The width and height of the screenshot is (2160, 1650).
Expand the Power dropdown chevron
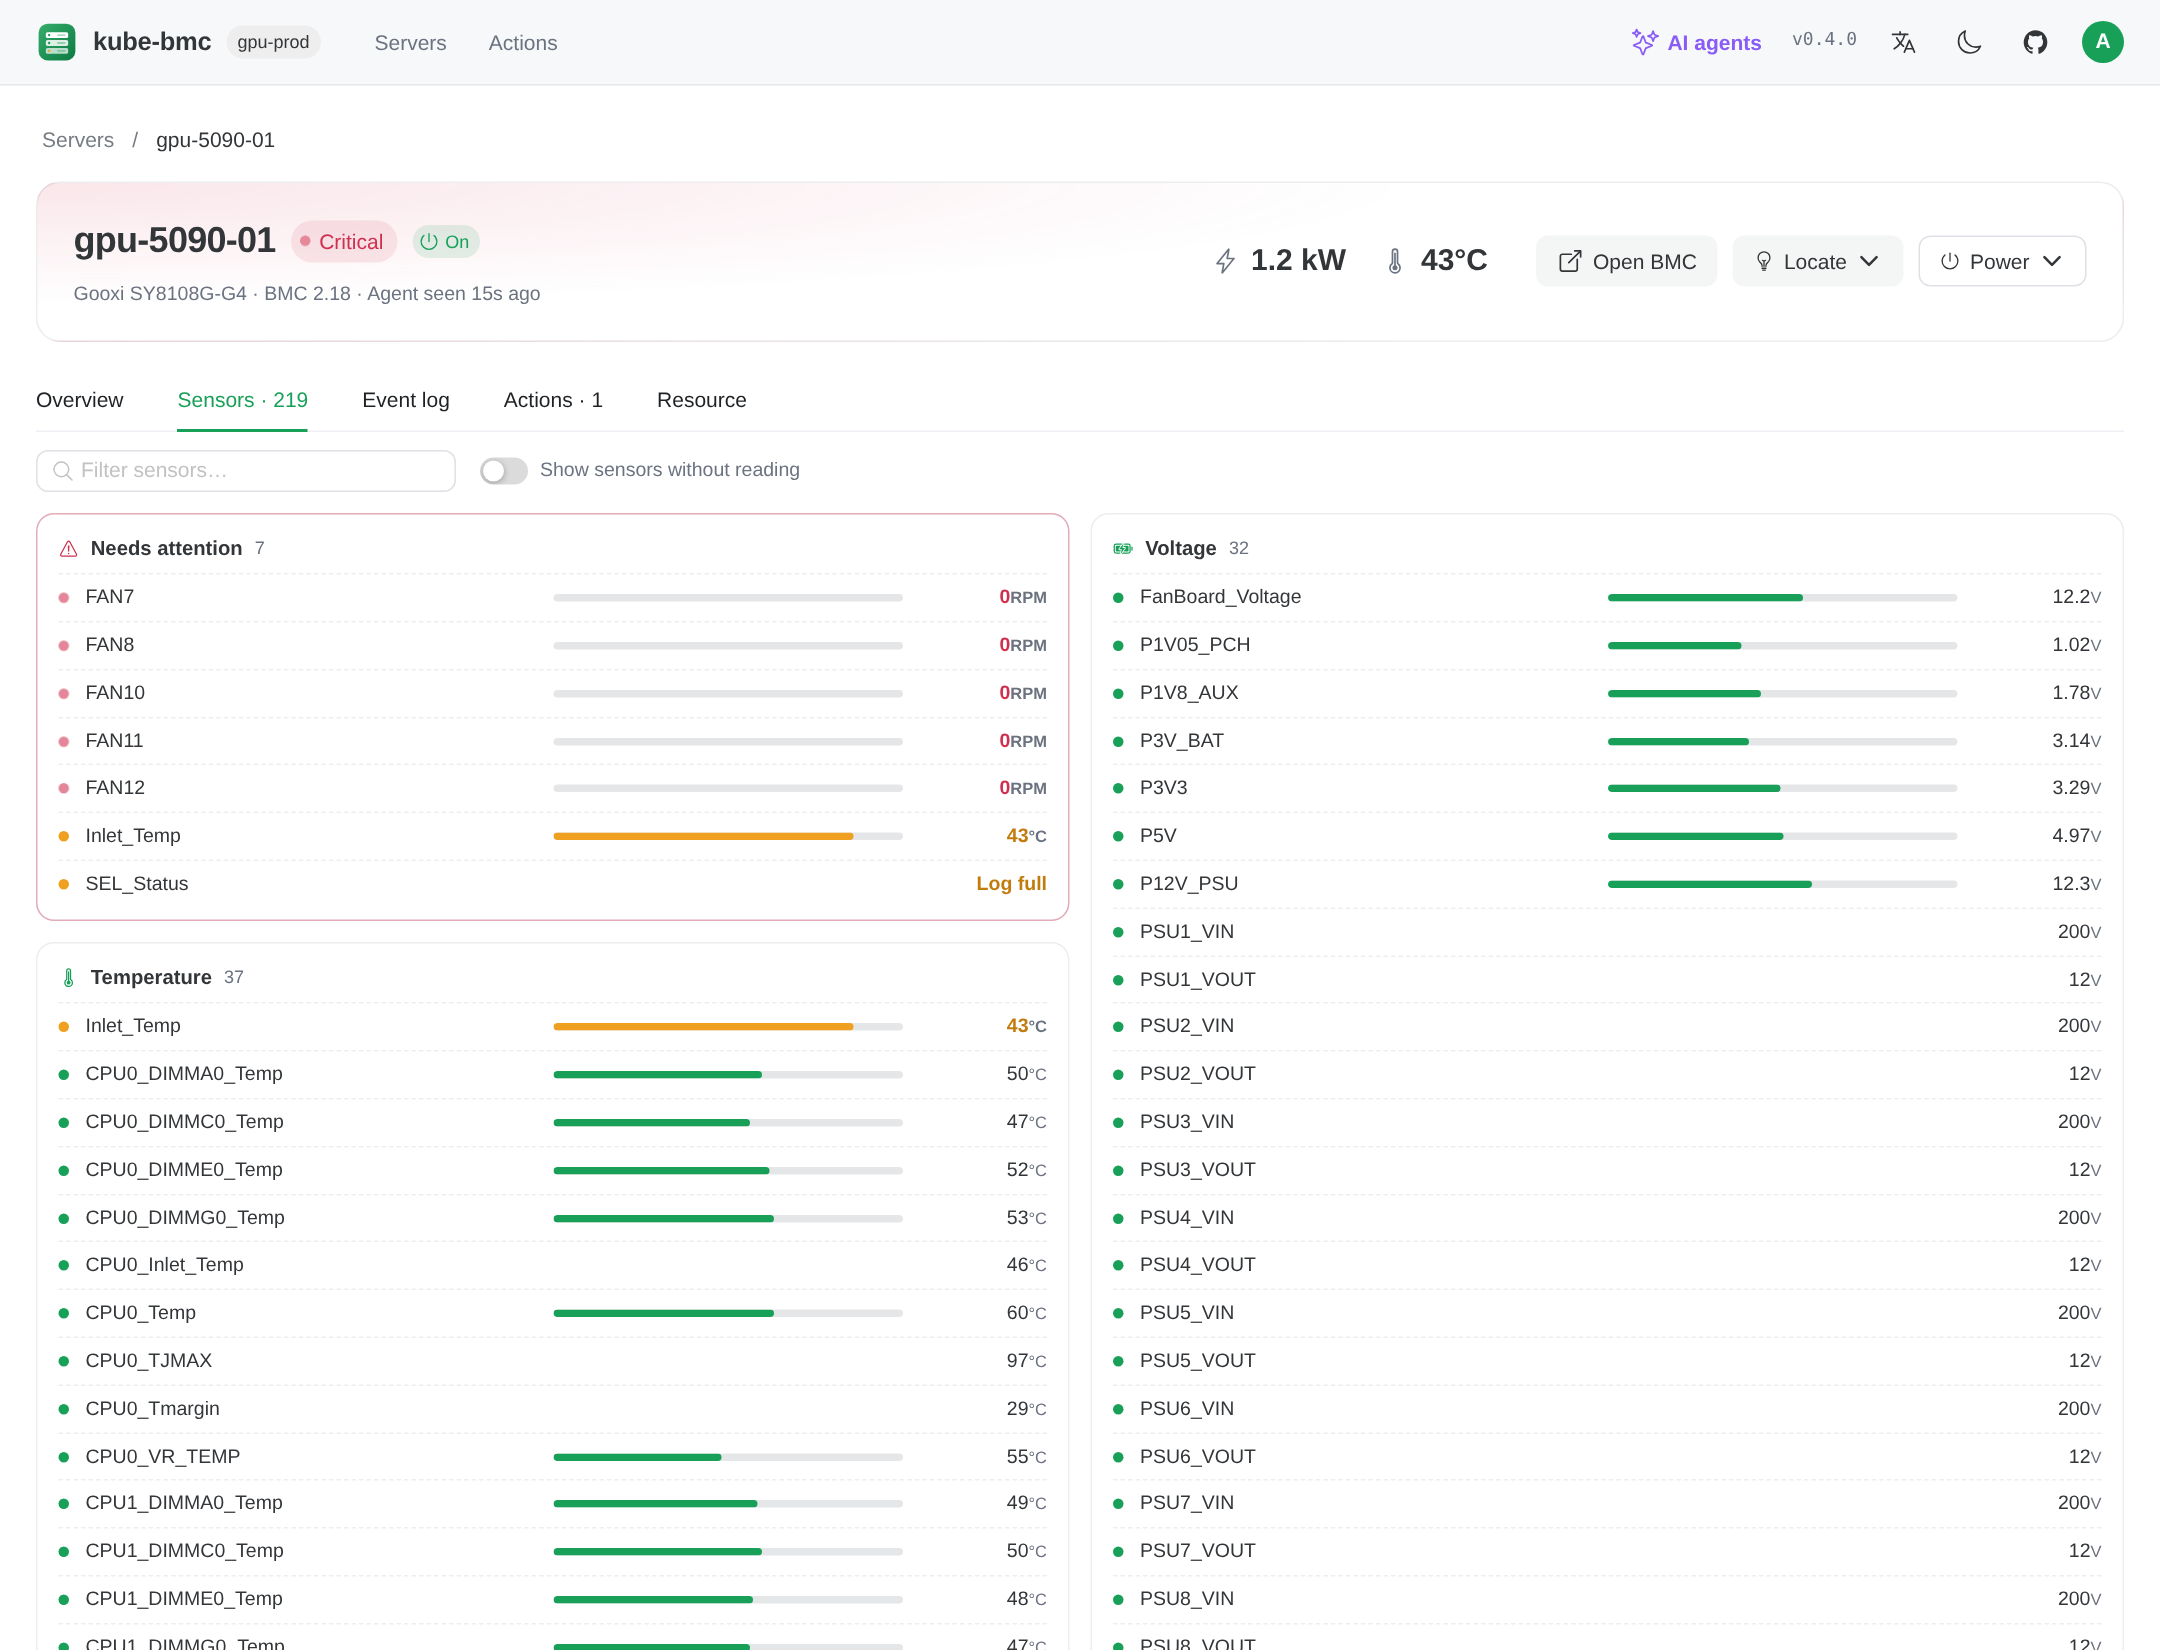pos(2052,262)
